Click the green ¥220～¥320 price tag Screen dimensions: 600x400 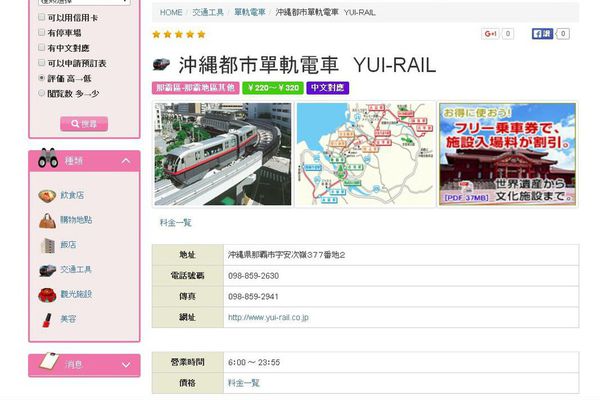[x=273, y=88]
